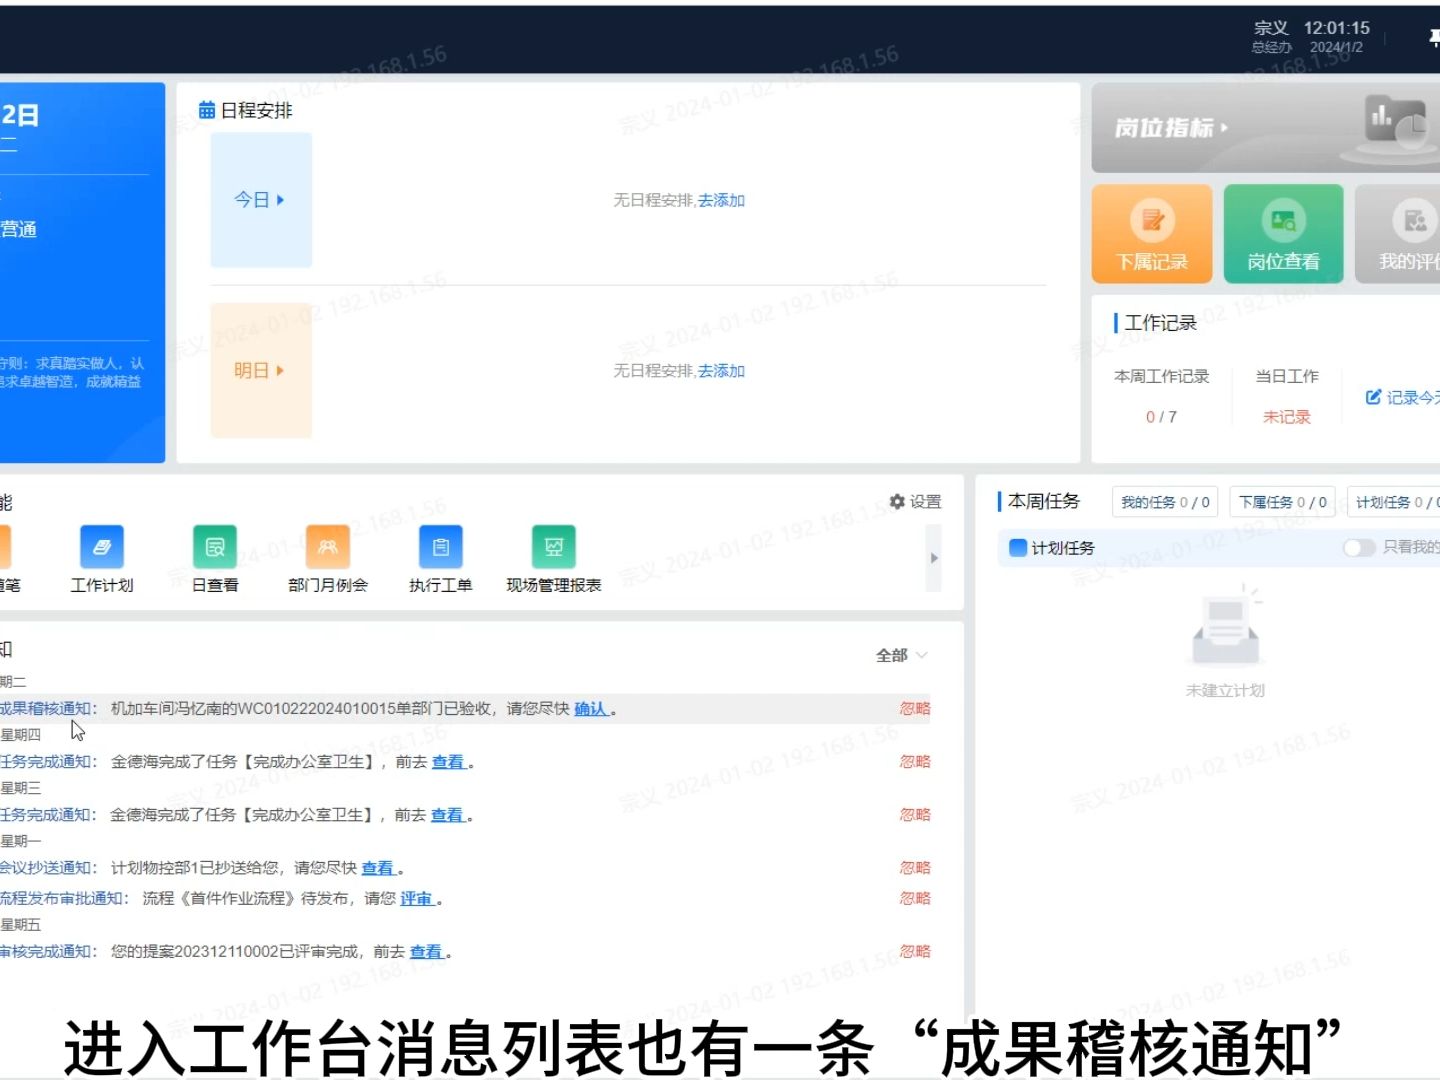Click the orange 下属记录 icon
Image resolution: width=1440 pixels, height=1080 pixels.
point(1152,232)
